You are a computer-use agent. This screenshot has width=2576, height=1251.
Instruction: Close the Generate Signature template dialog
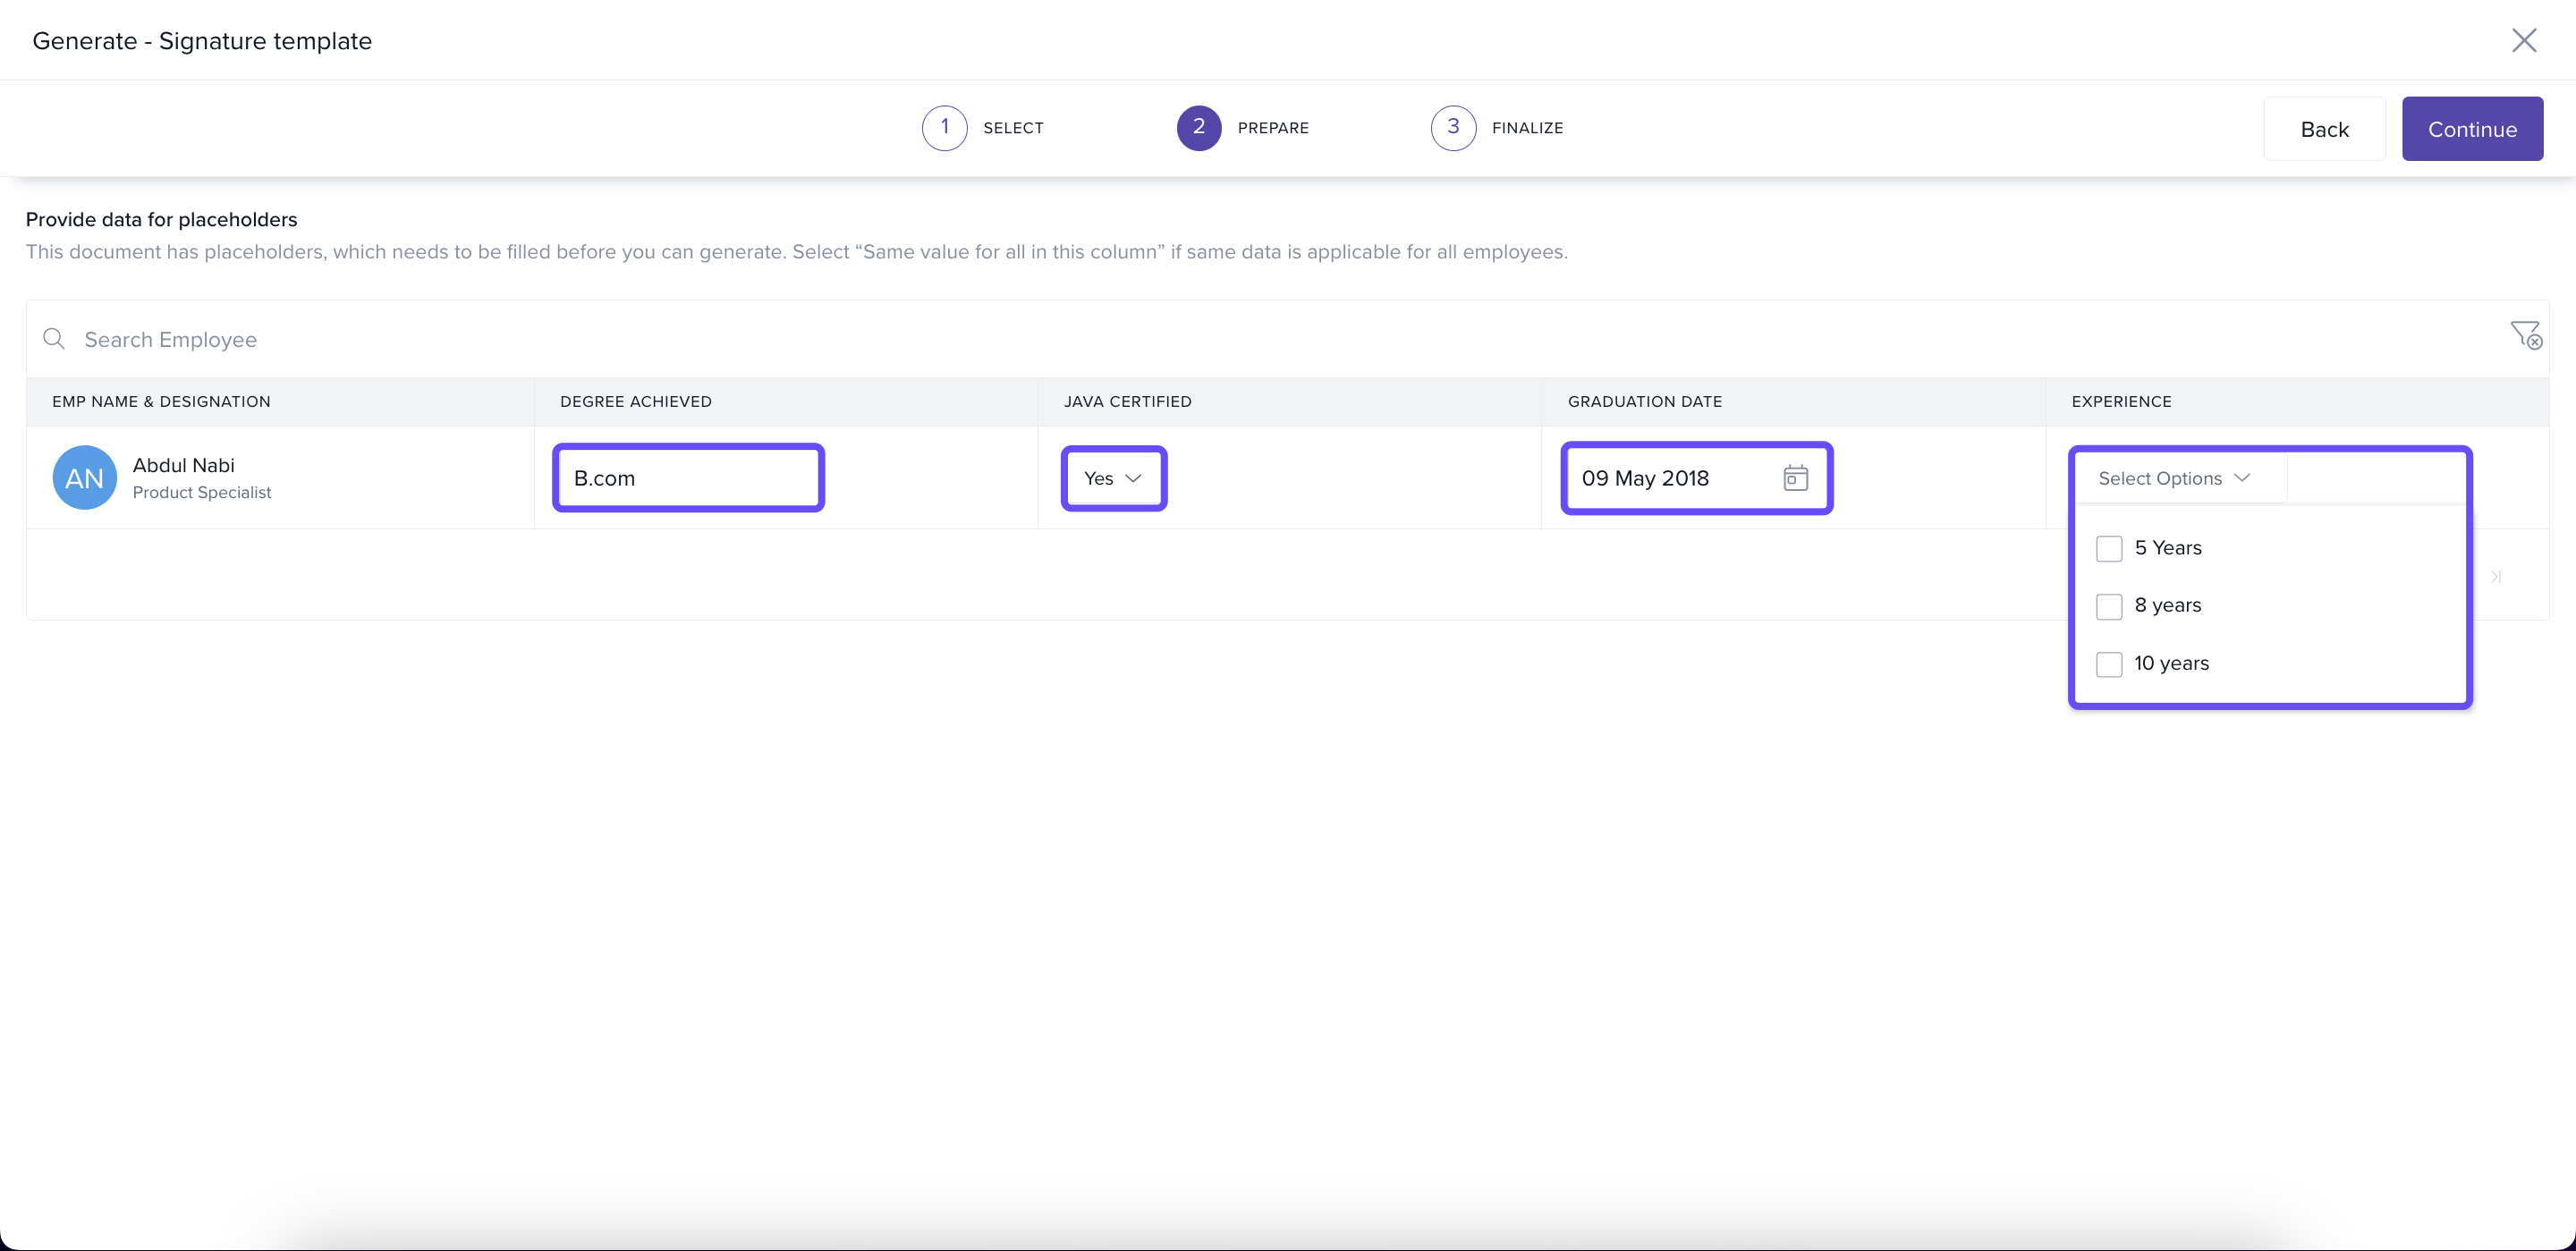(2524, 40)
